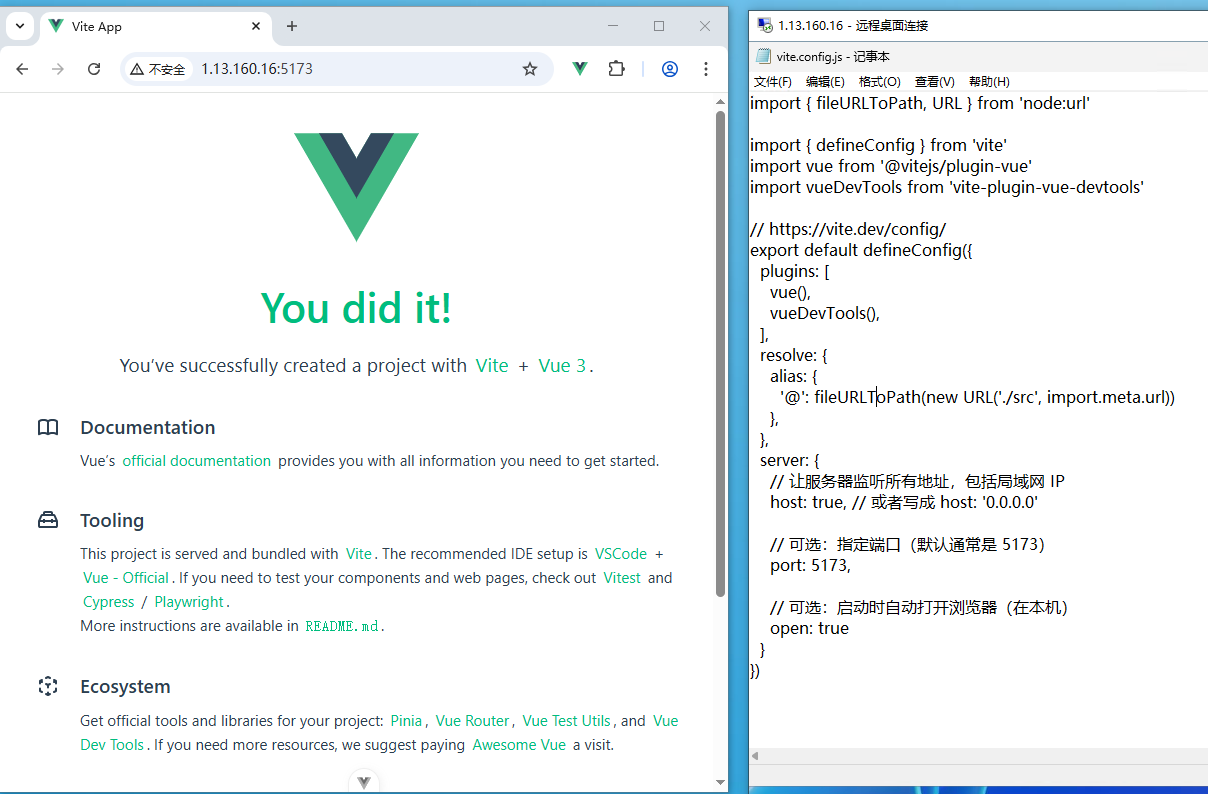Click the Notepad vite.config.js title icon
This screenshot has width=1208, height=794.
tap(764, 56)
